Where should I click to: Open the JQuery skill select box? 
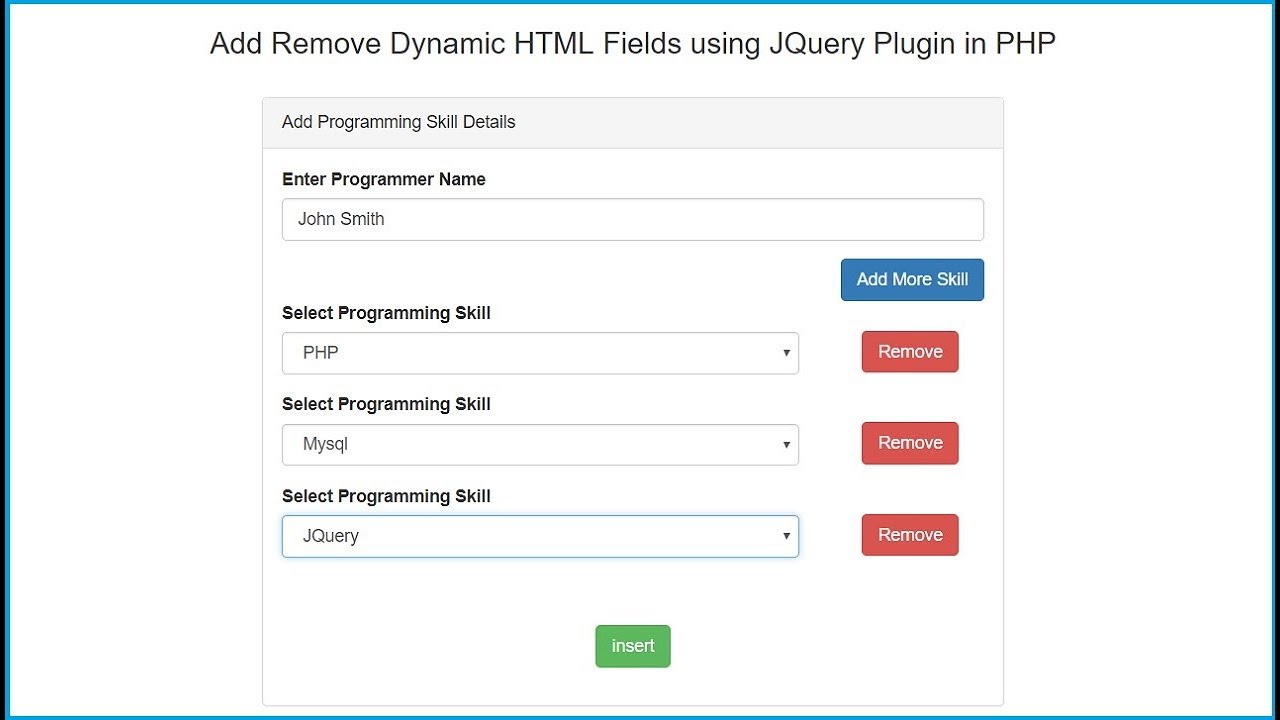point(540,536)
